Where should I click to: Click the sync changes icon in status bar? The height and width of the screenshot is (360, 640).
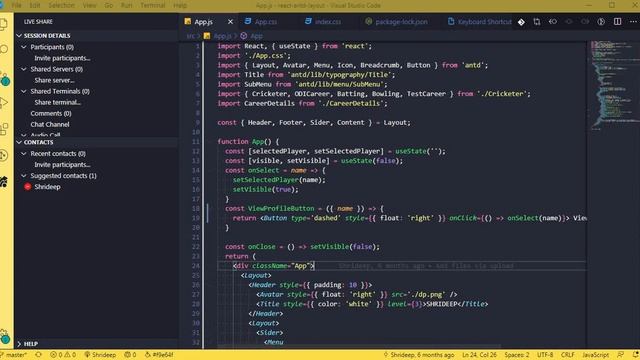[x=39, y=355]
